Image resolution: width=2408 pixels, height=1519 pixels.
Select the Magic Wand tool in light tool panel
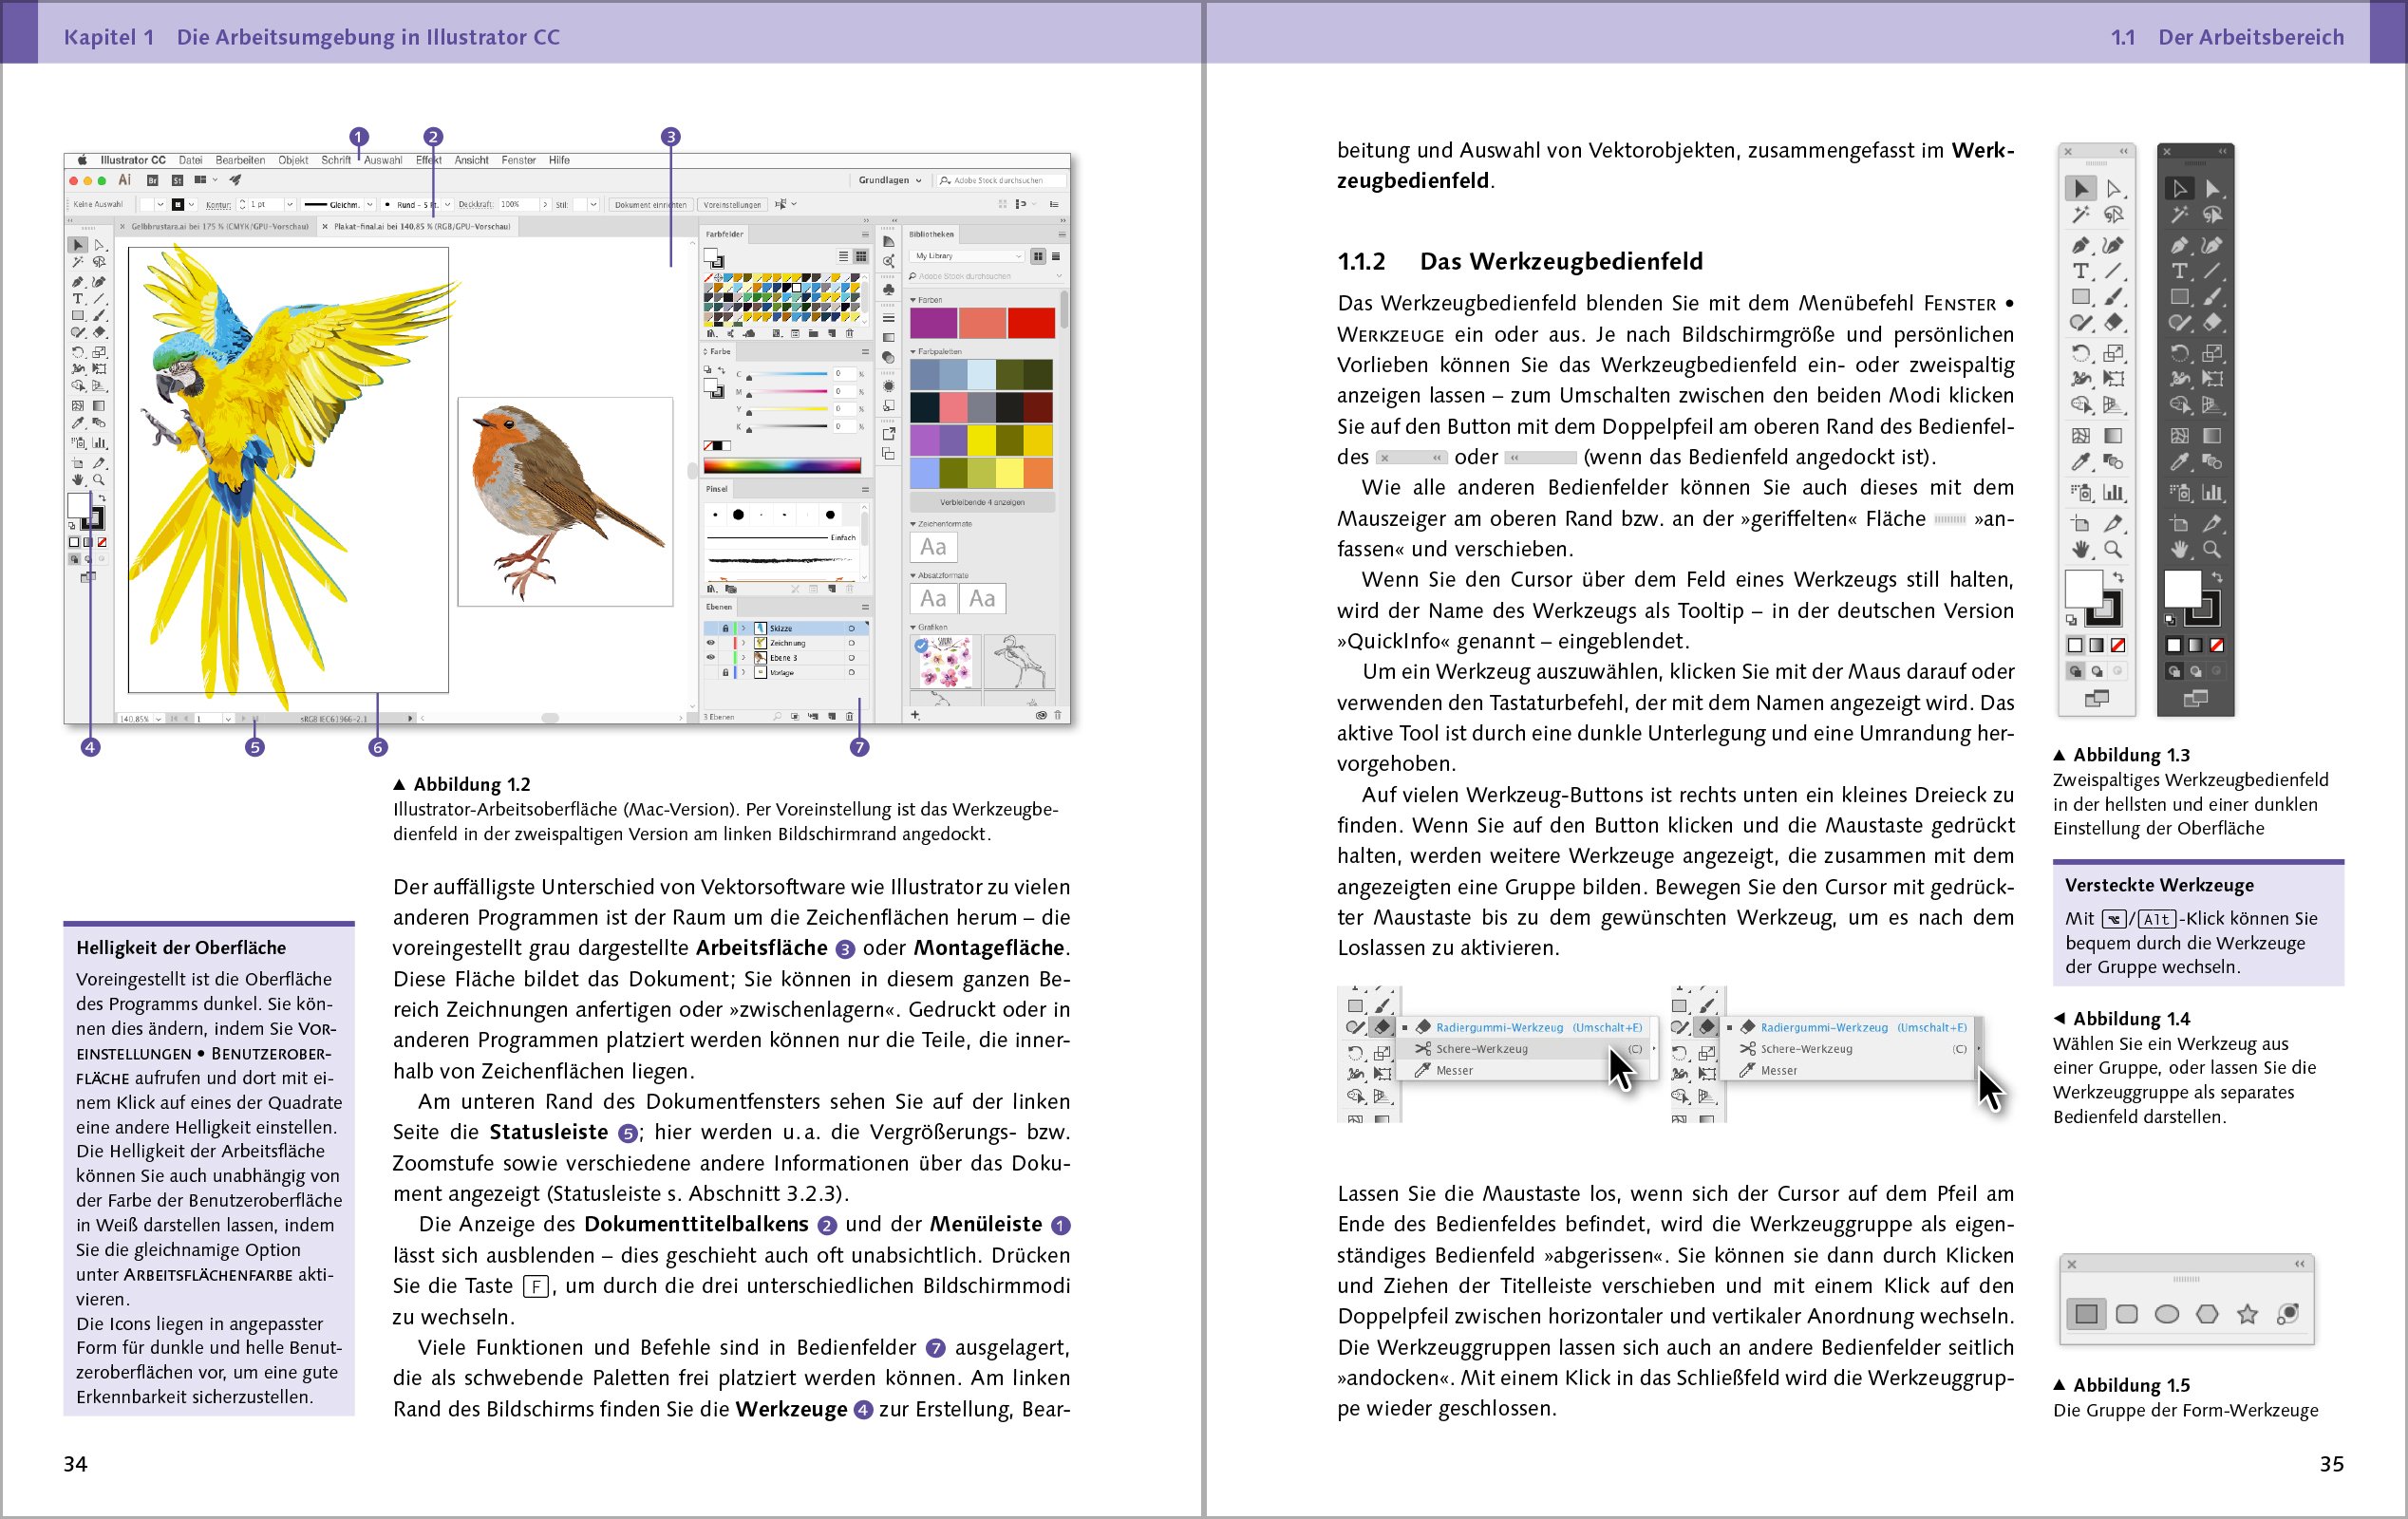(2081, 214)
